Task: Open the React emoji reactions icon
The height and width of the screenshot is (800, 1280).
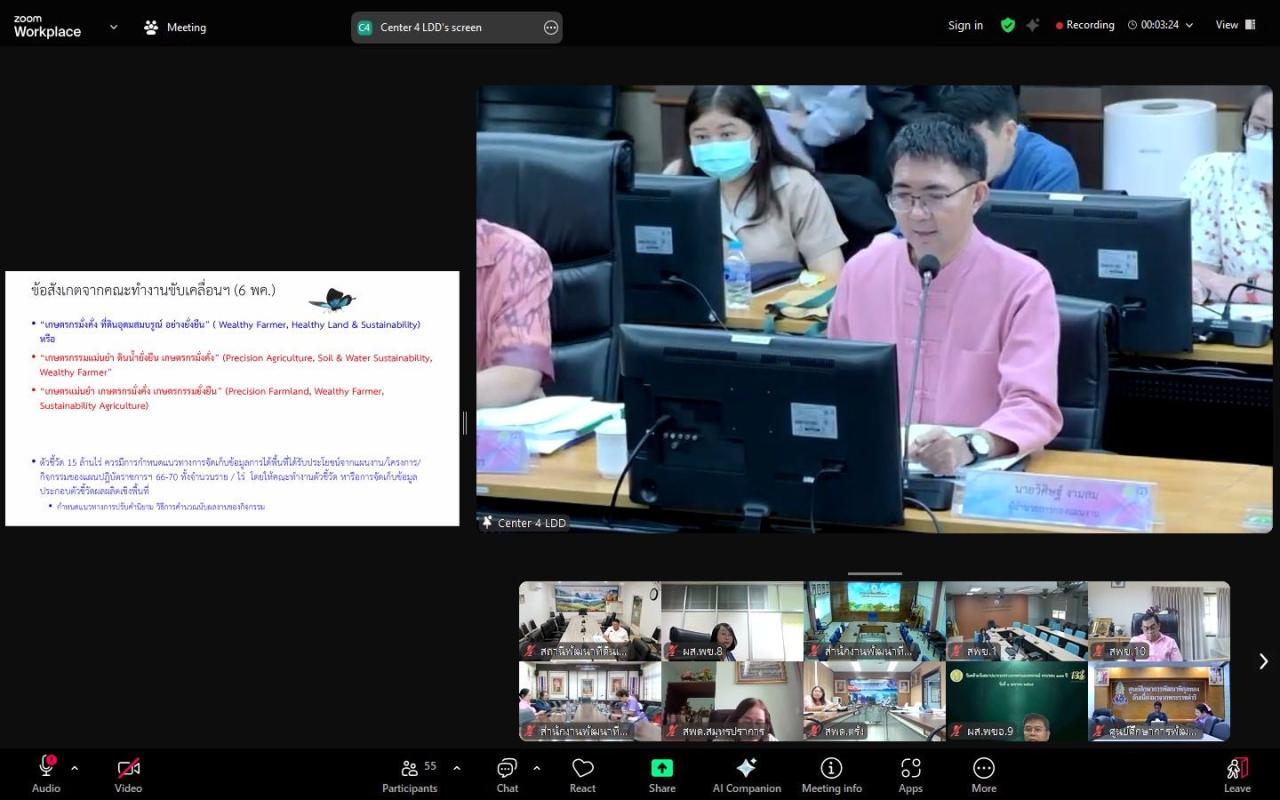Action: 582,768
